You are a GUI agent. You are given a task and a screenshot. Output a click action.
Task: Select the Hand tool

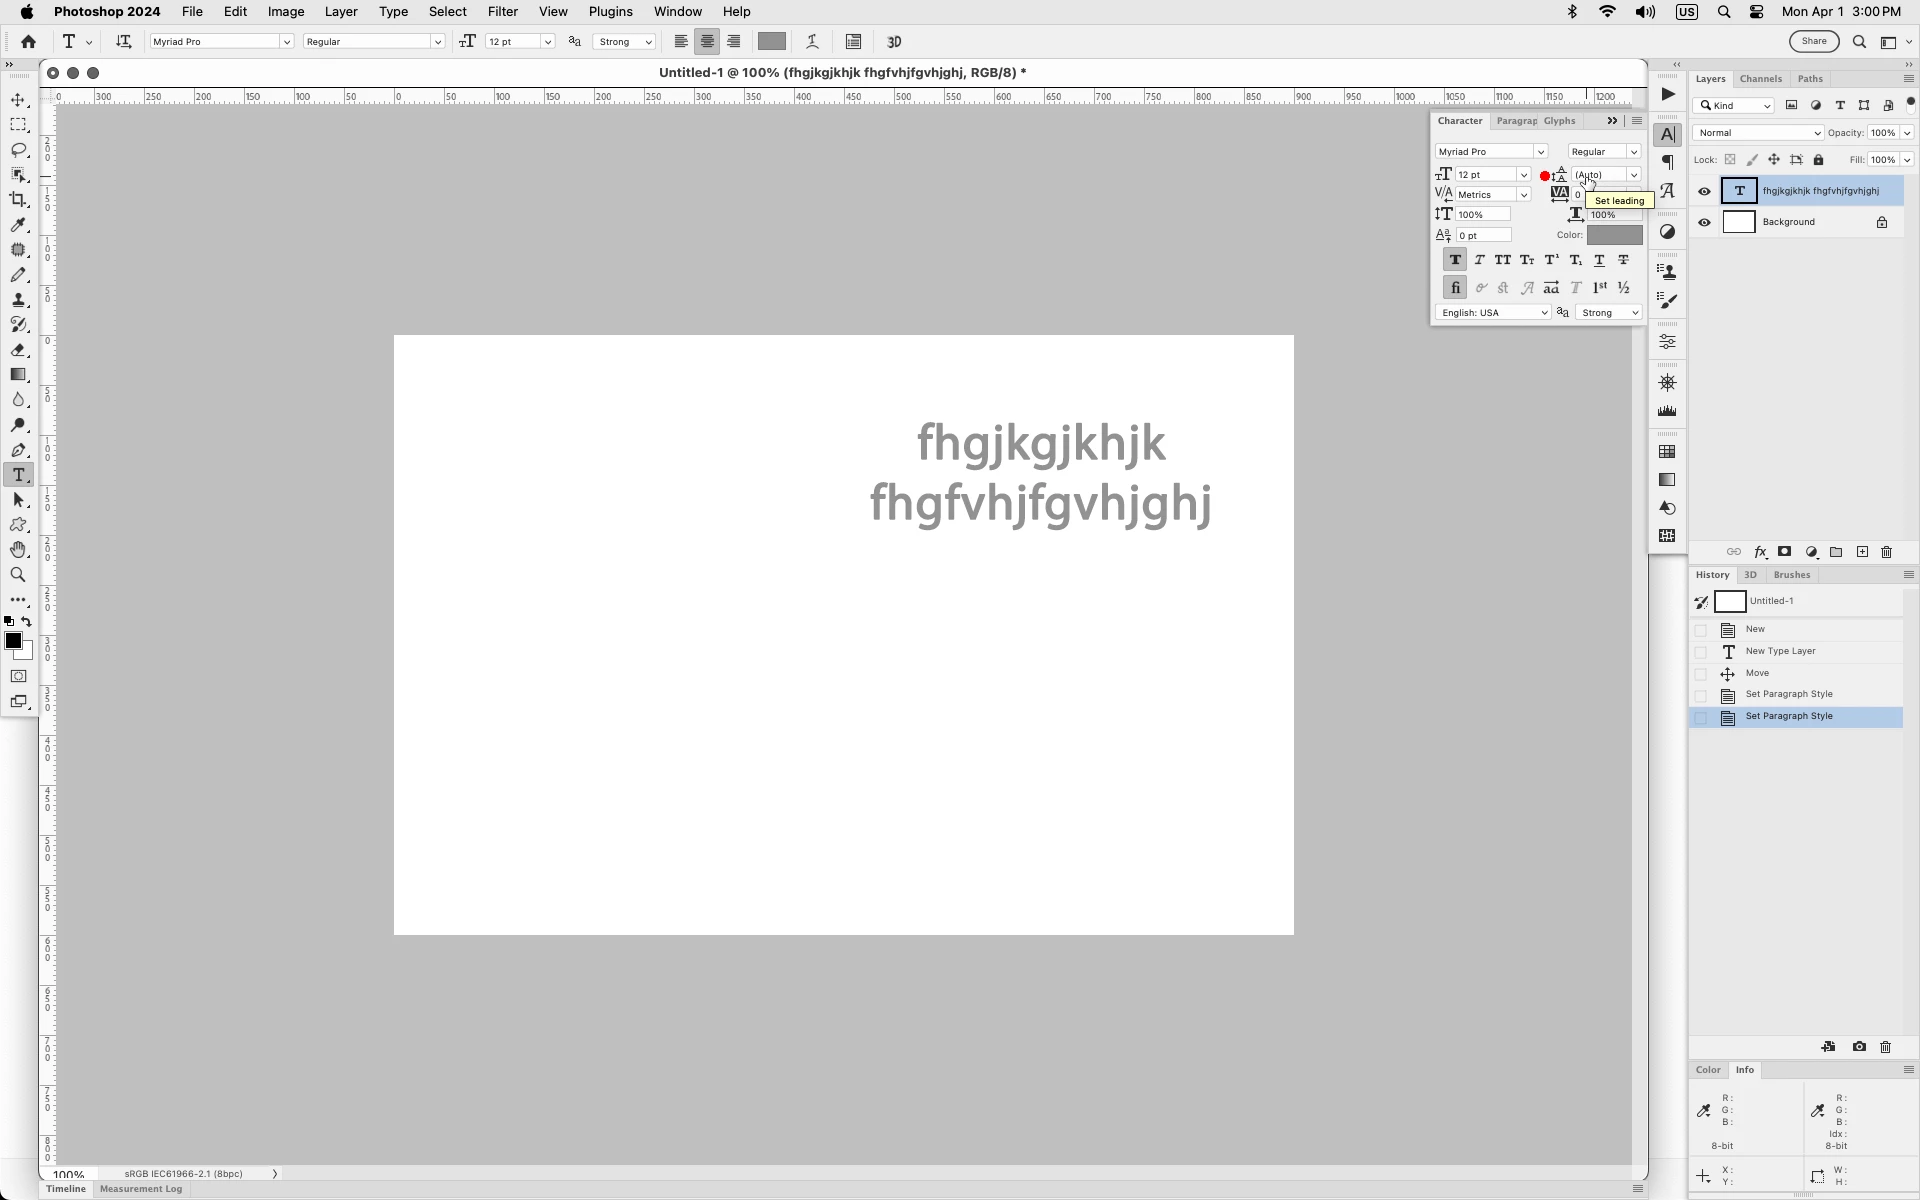(18, 550)
